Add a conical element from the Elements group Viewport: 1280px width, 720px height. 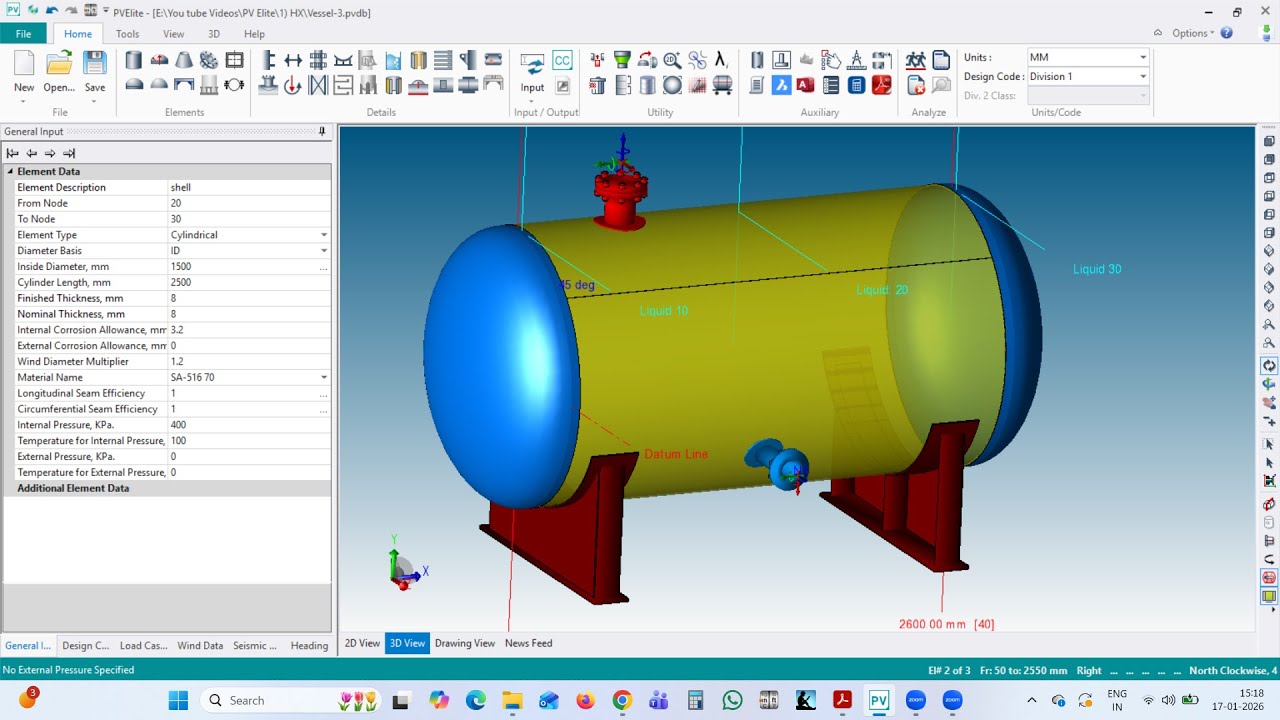click(x=184, y=61)
